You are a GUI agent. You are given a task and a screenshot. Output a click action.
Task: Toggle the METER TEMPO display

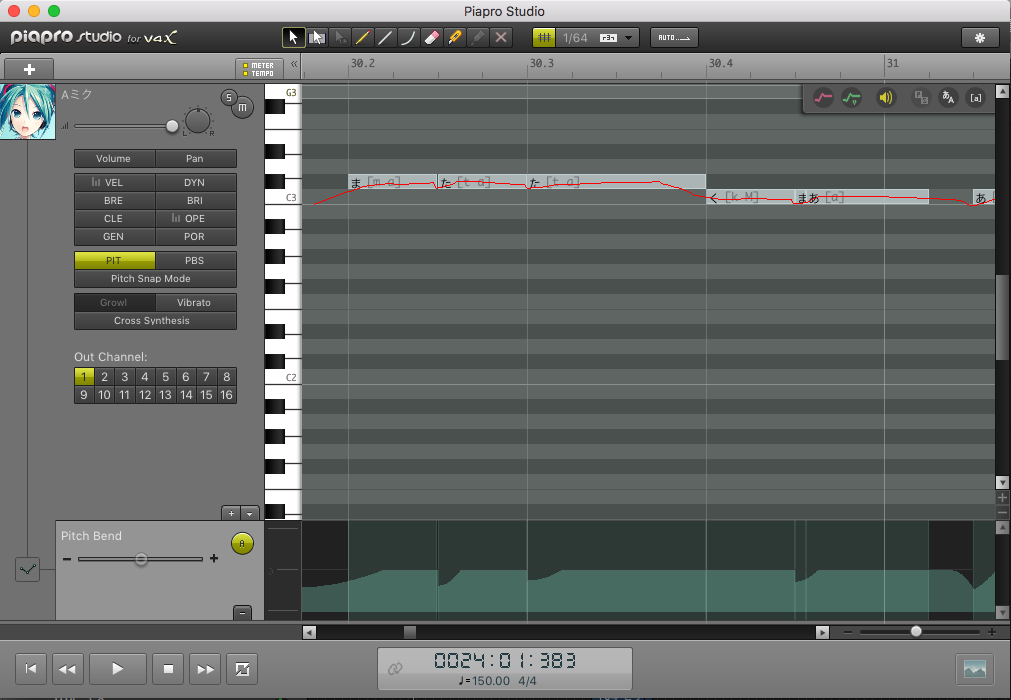click(x=259, y=69)
